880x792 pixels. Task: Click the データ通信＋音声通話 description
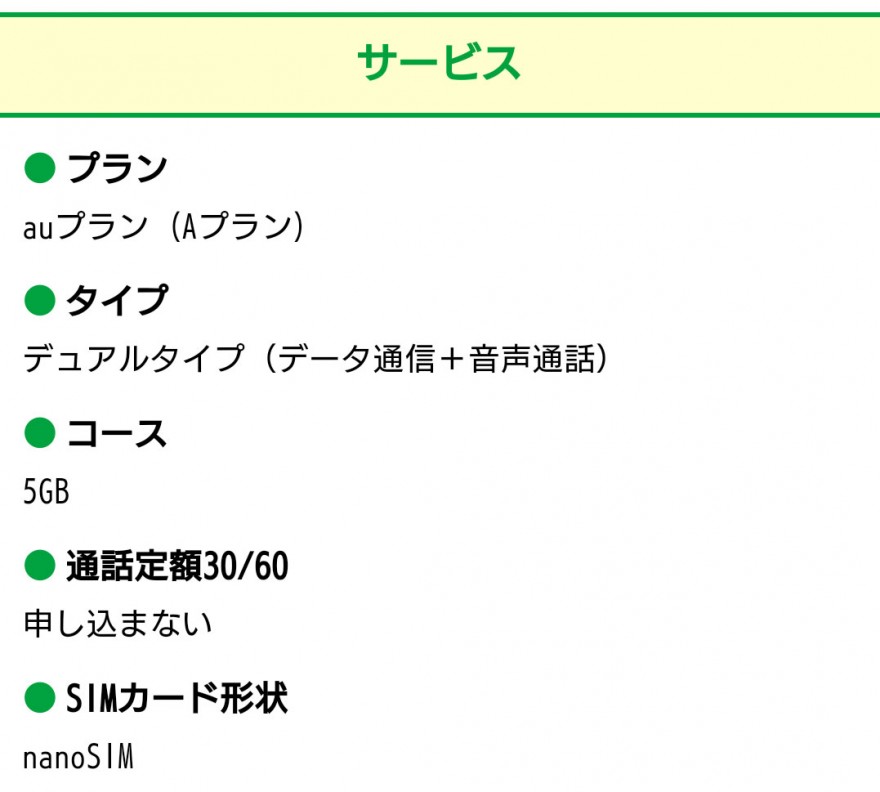click(436, 359)
